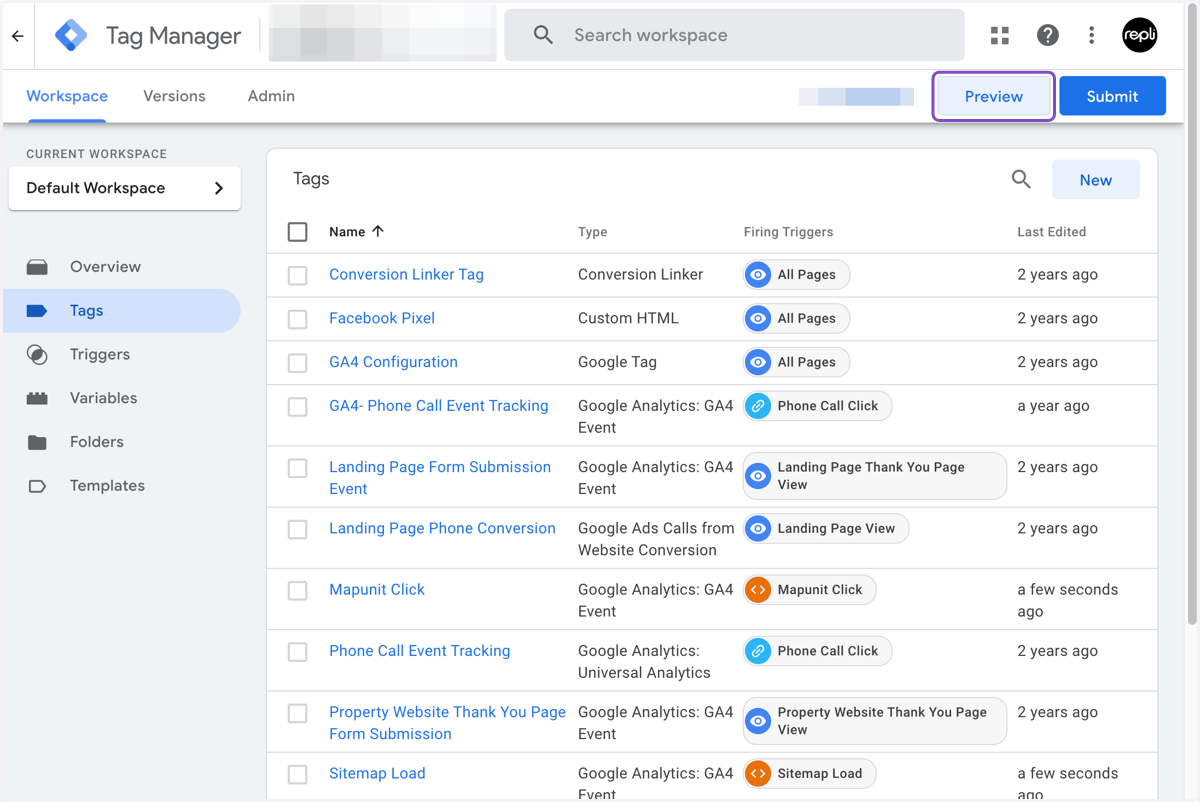The width and height of the screenshot is (1200, 802).
Task: Expand the Default Workspace selector
Action: click(x=125, y=188)
